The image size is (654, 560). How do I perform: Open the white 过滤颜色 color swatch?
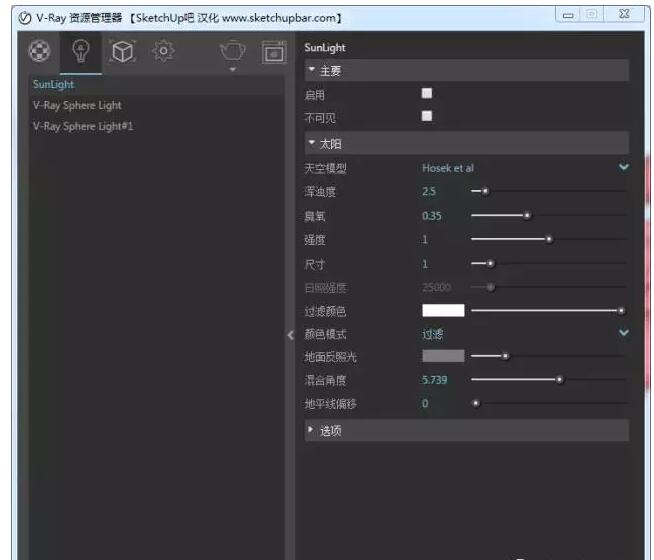pyautogui.click(x=443, y=310)
